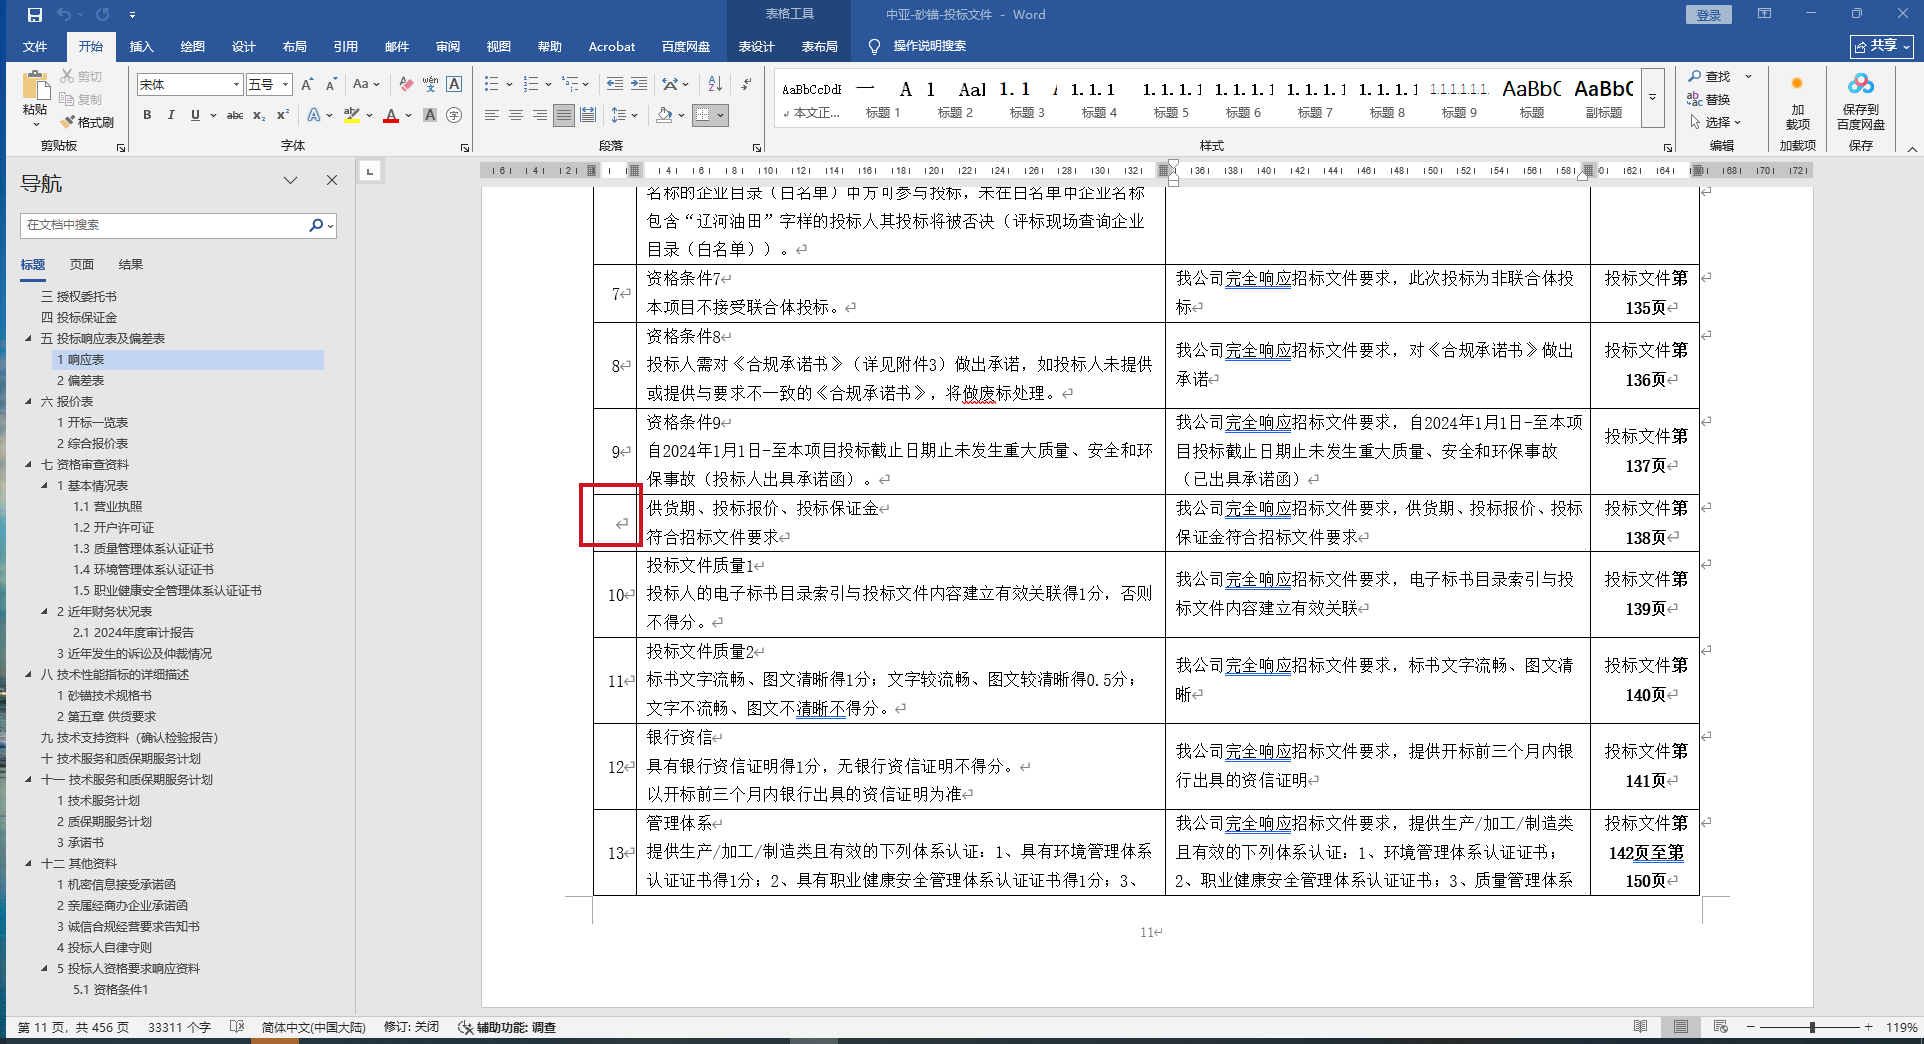Apply bold formatting
Viewport: 1924px width, 1044px height.
147,116
